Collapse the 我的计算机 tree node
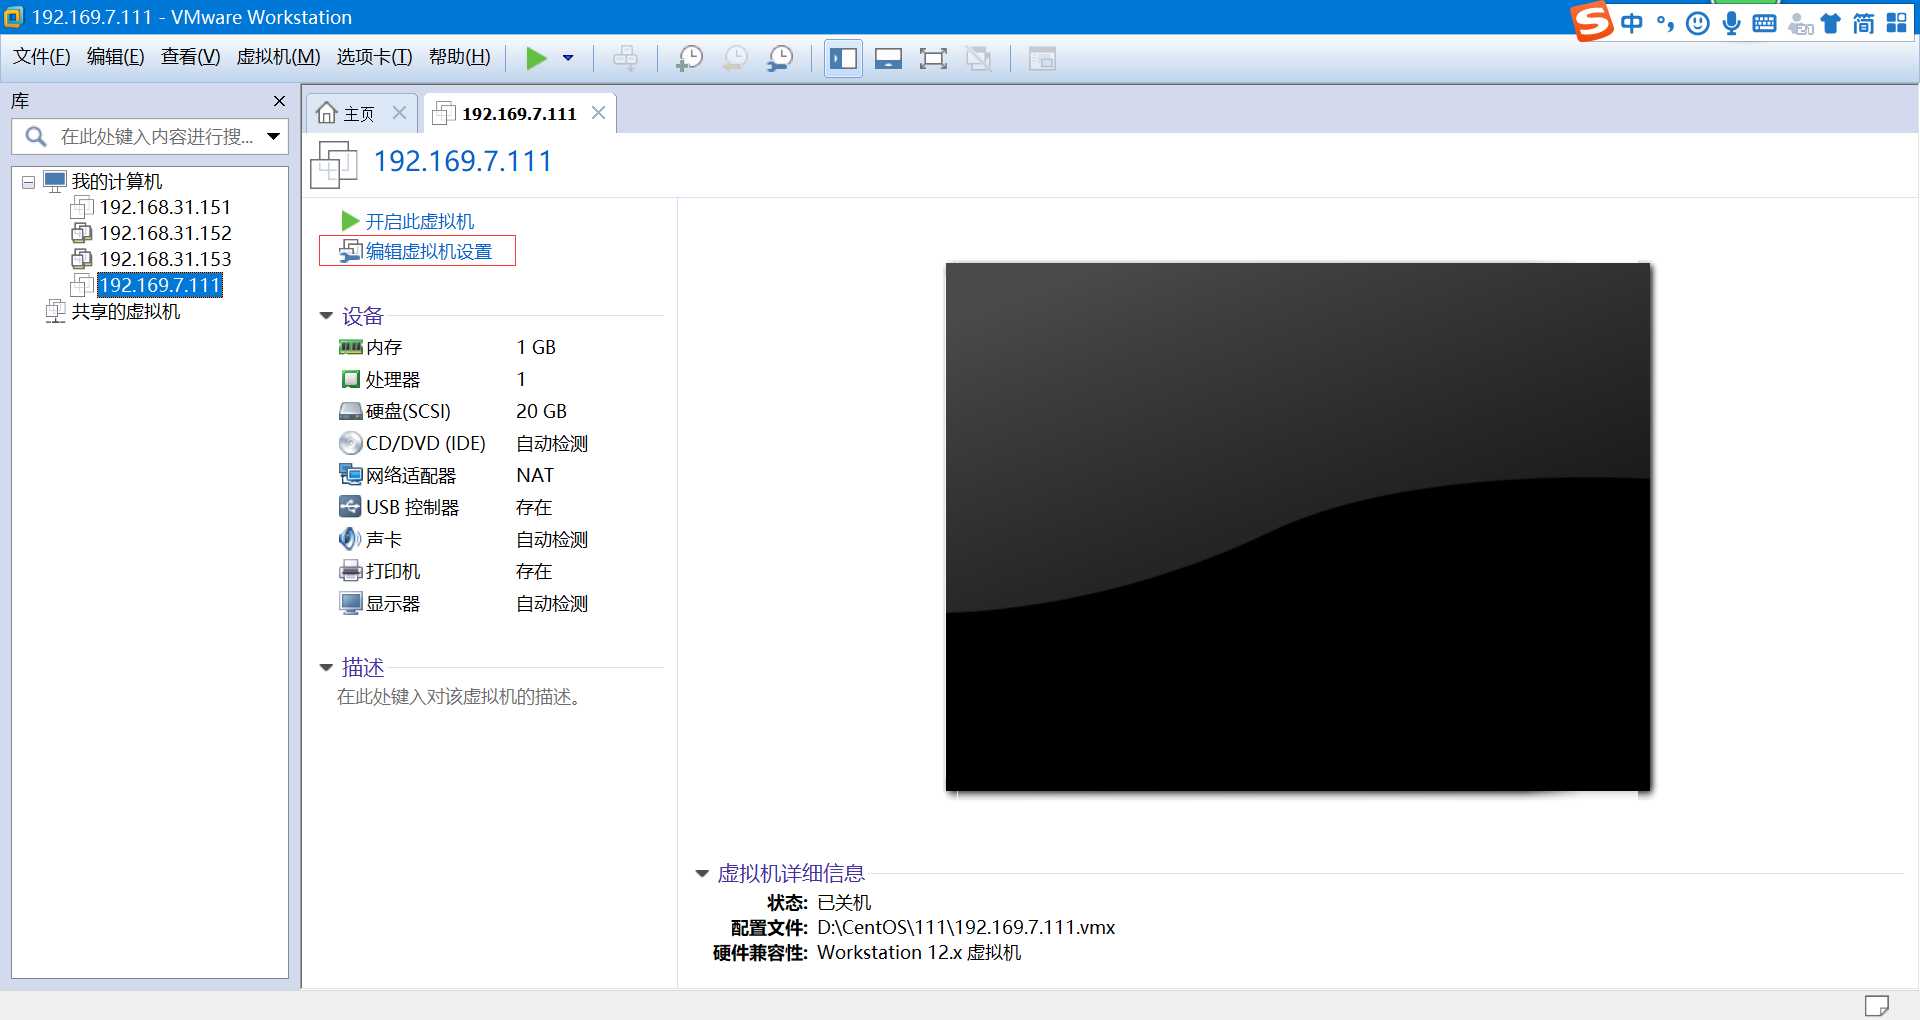 click(x=28, y=182)
